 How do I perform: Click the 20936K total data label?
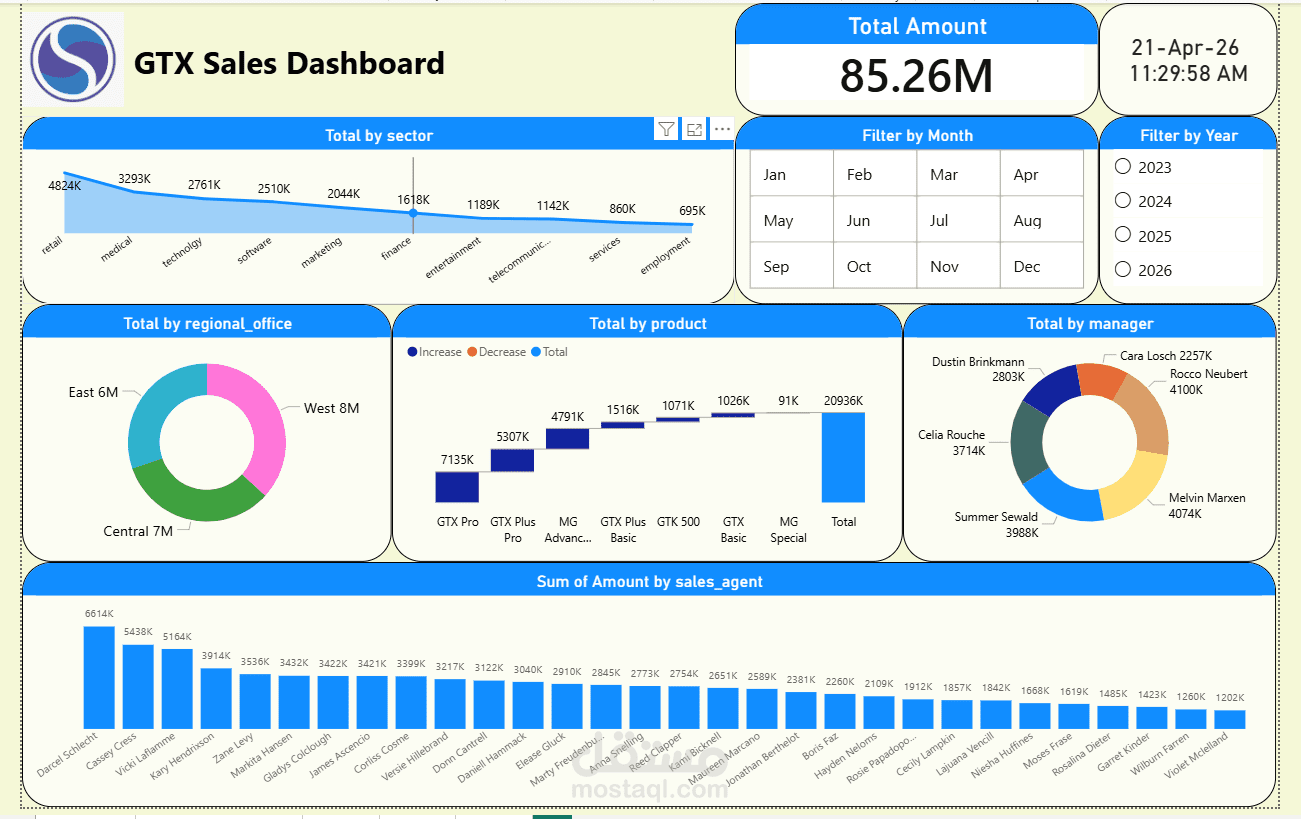pos(843,401)
